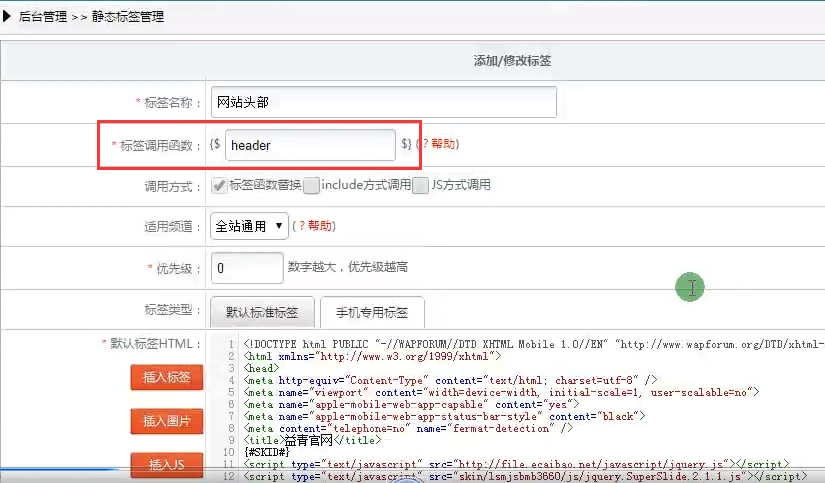Toggle the 标签函数替换 checkbox

pos(219,185)
